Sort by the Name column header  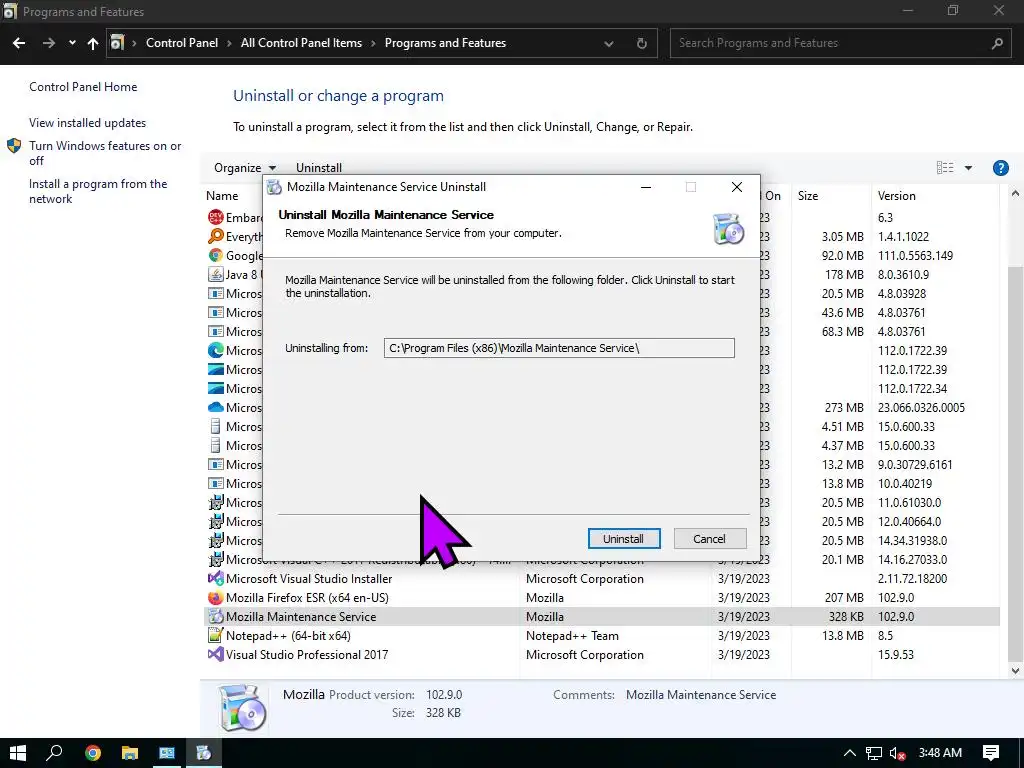pyautogui.click(x=222, y=196)
